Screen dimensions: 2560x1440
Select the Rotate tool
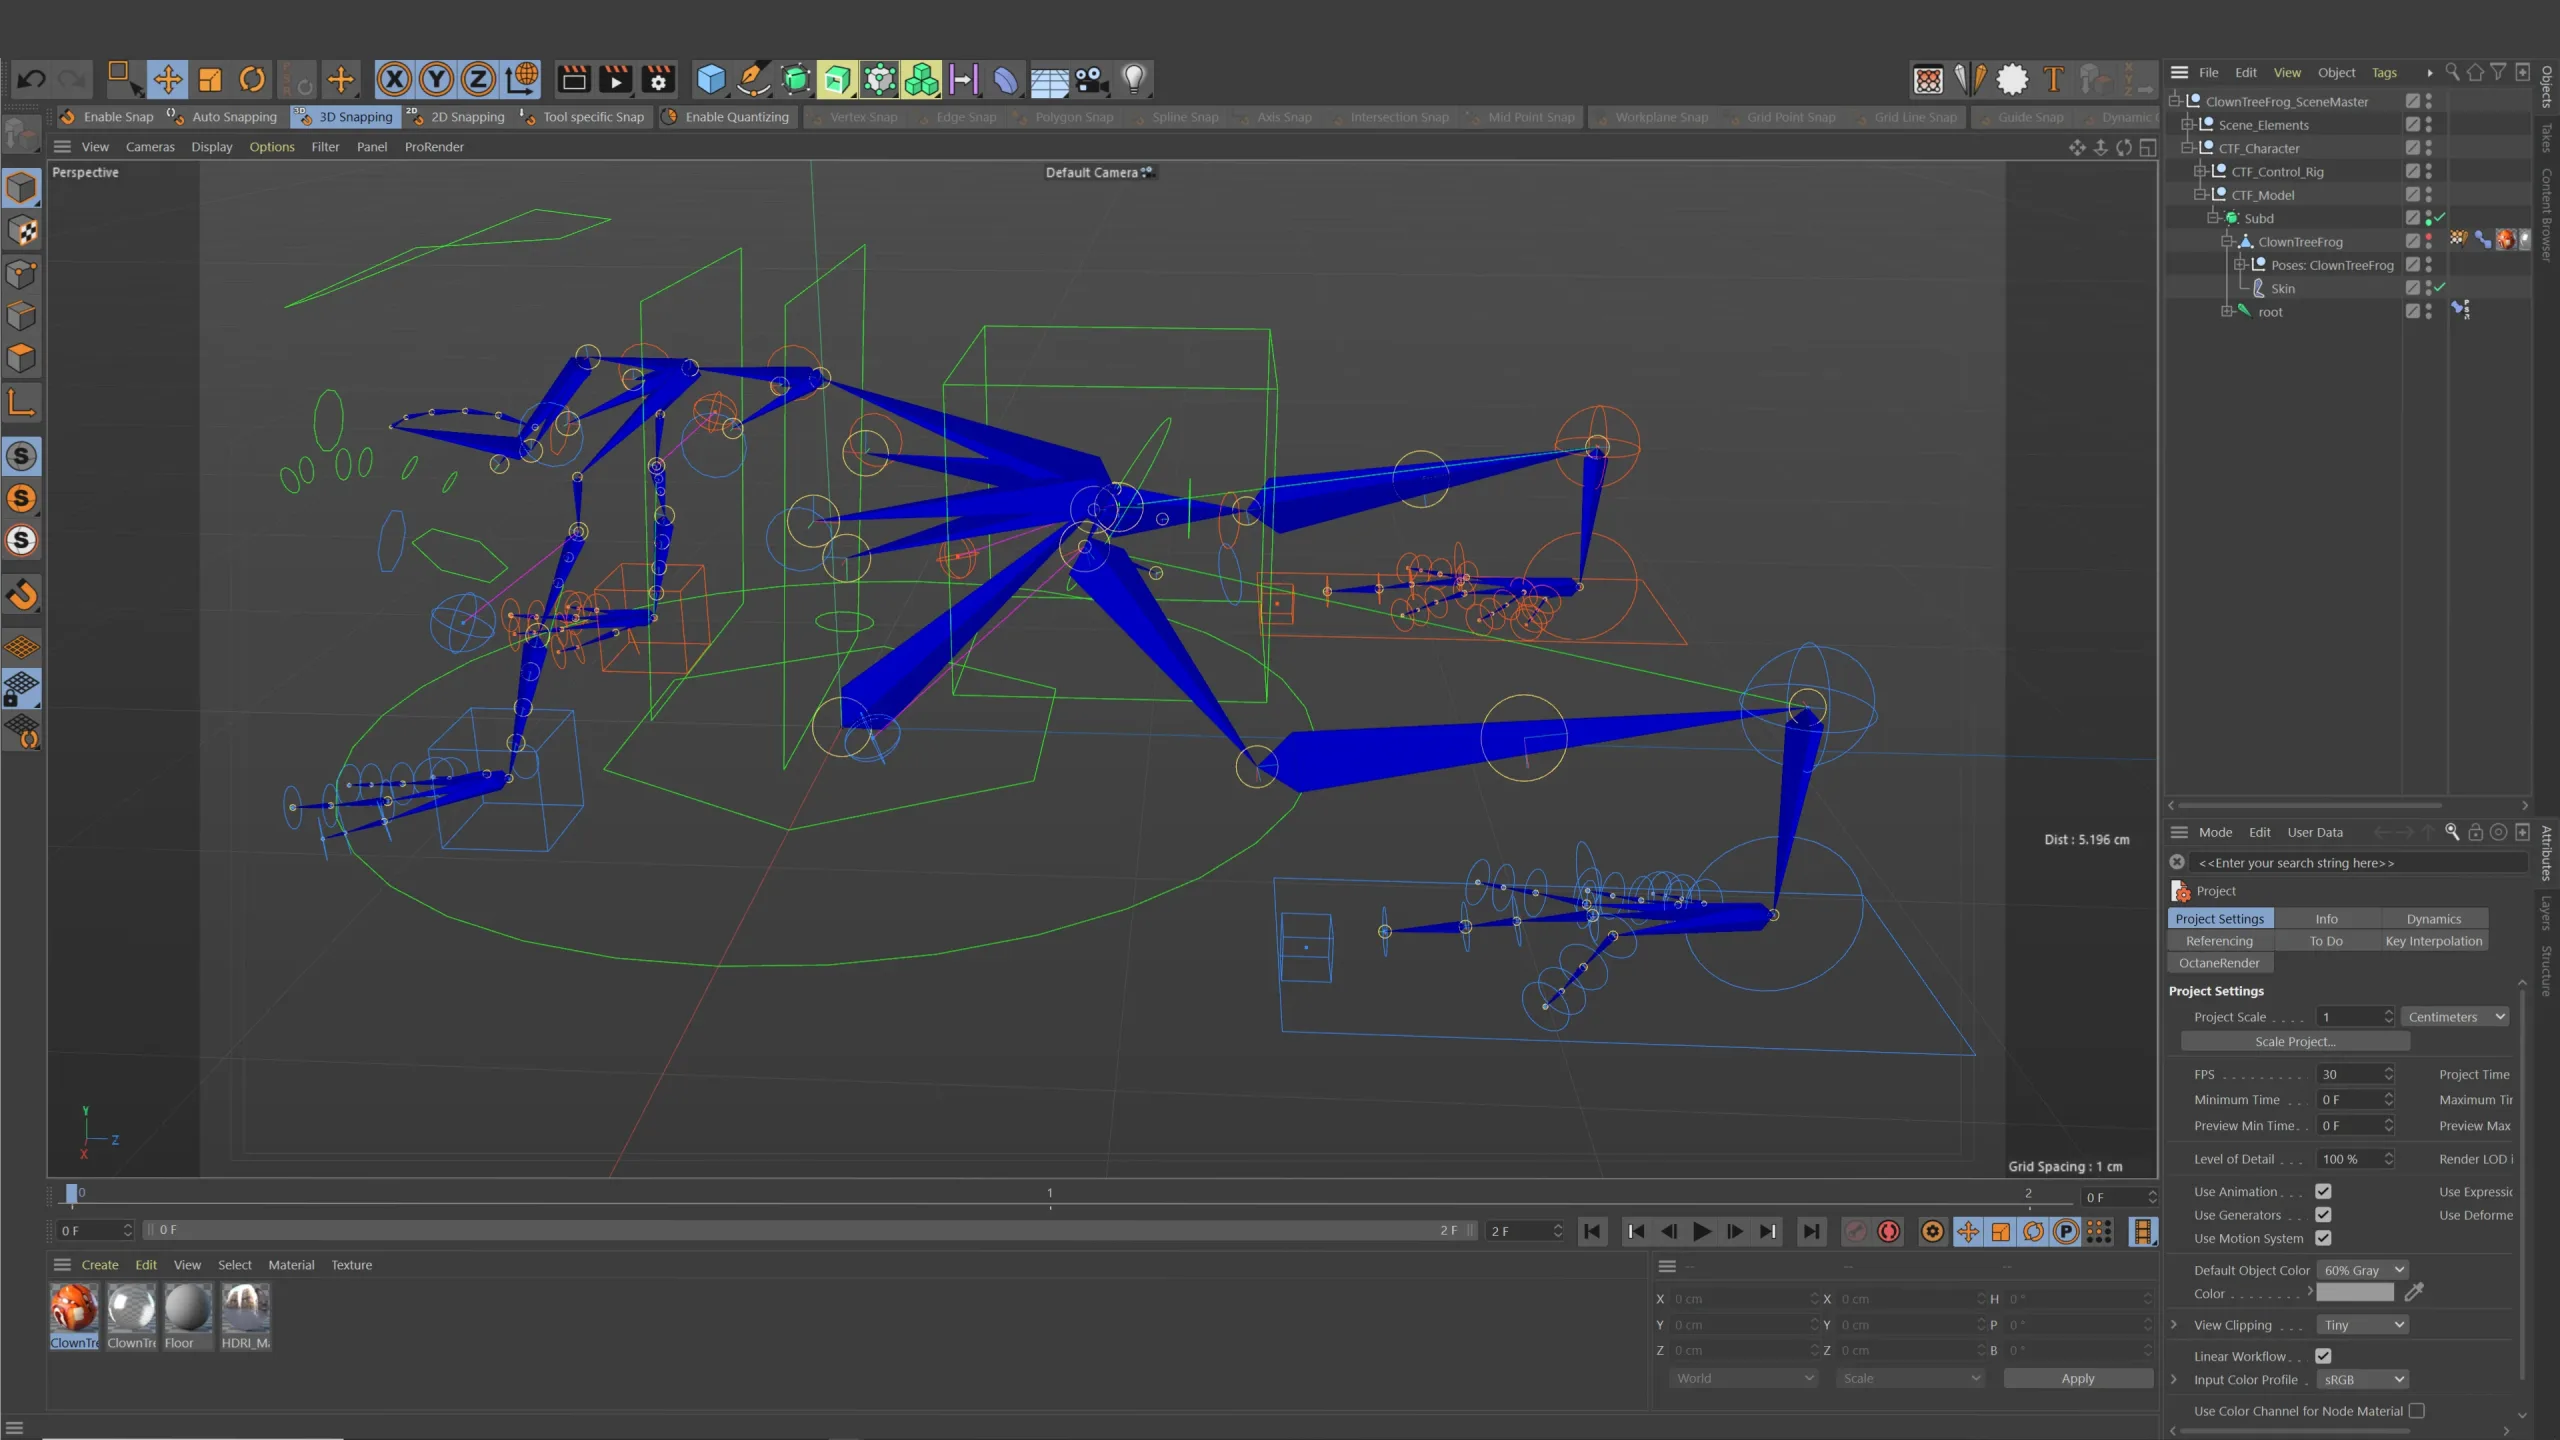click(253, 79)
